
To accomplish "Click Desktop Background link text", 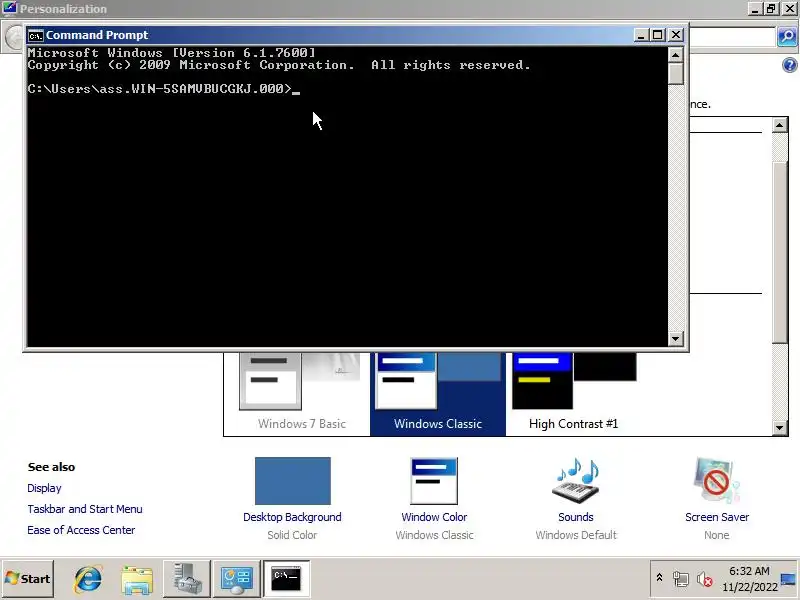I will click(292, 517).
